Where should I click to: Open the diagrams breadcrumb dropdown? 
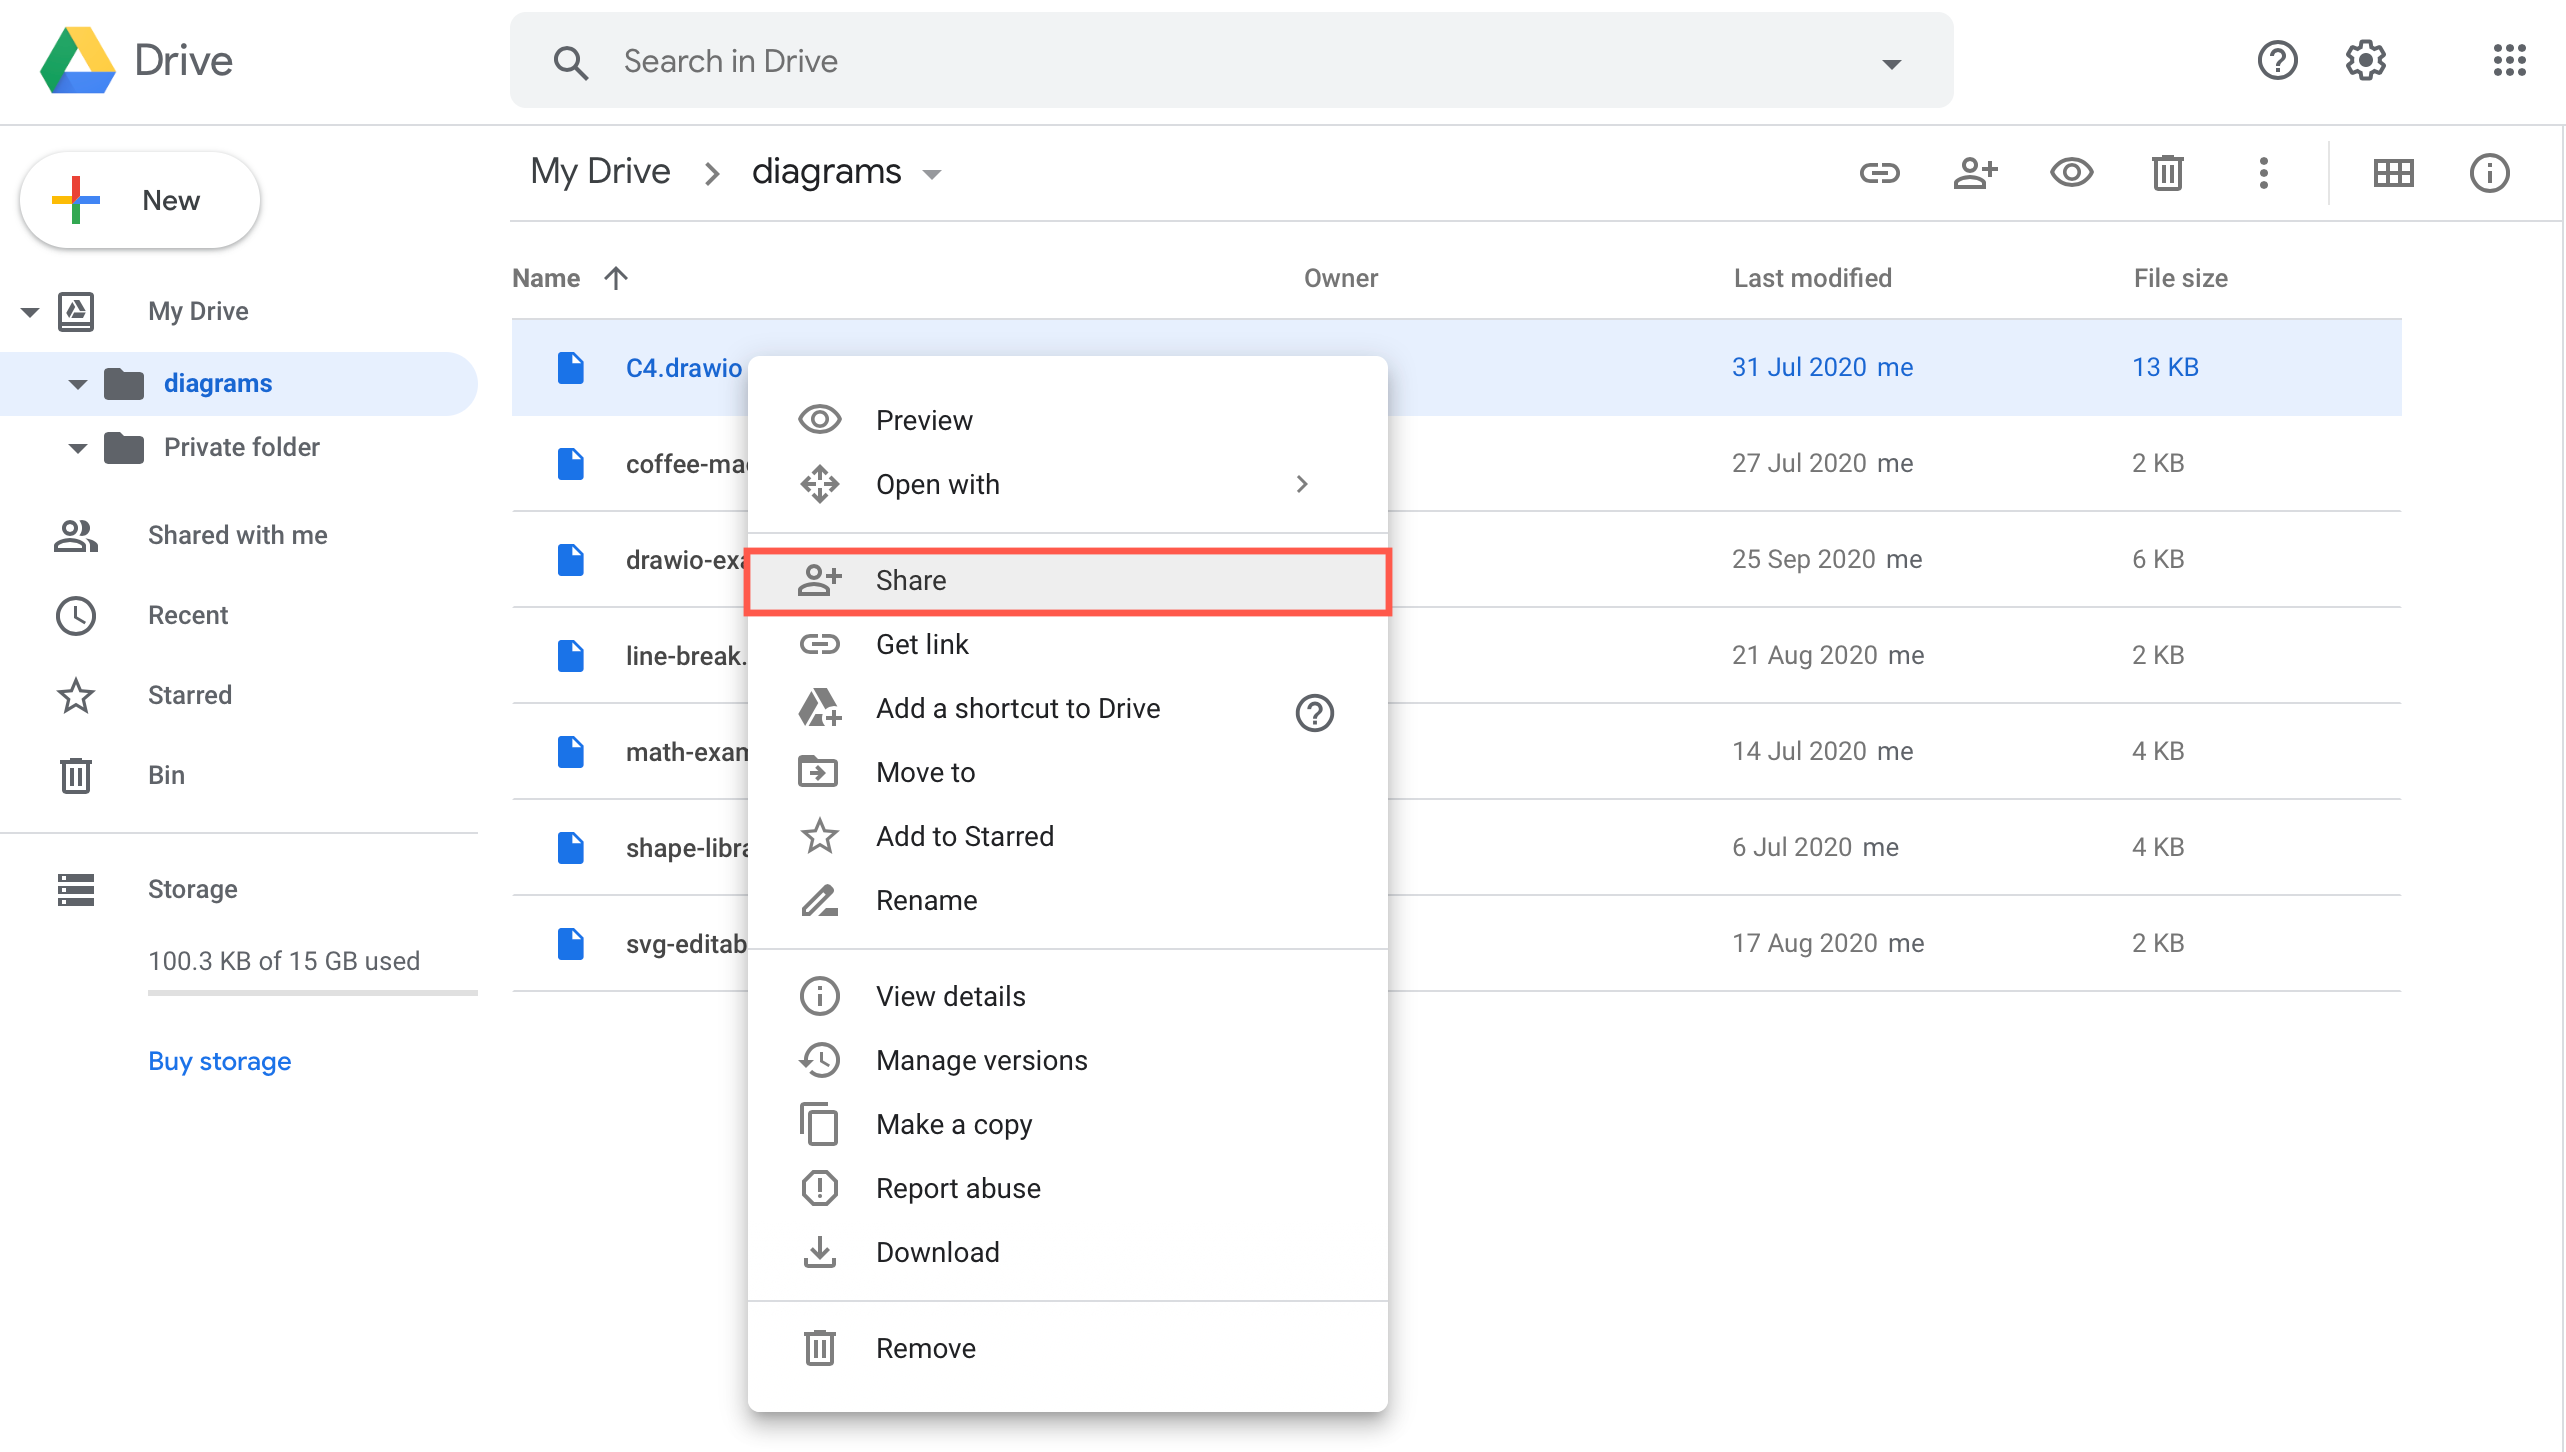(931, 172)
